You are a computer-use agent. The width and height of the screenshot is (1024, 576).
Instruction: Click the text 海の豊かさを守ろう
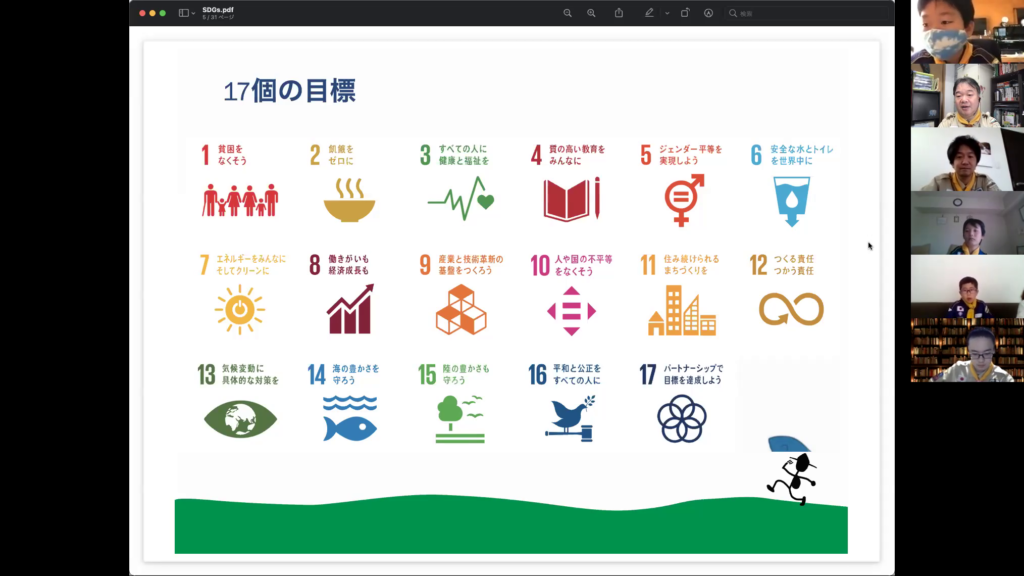pyautogui.click(x=355, y=374)
